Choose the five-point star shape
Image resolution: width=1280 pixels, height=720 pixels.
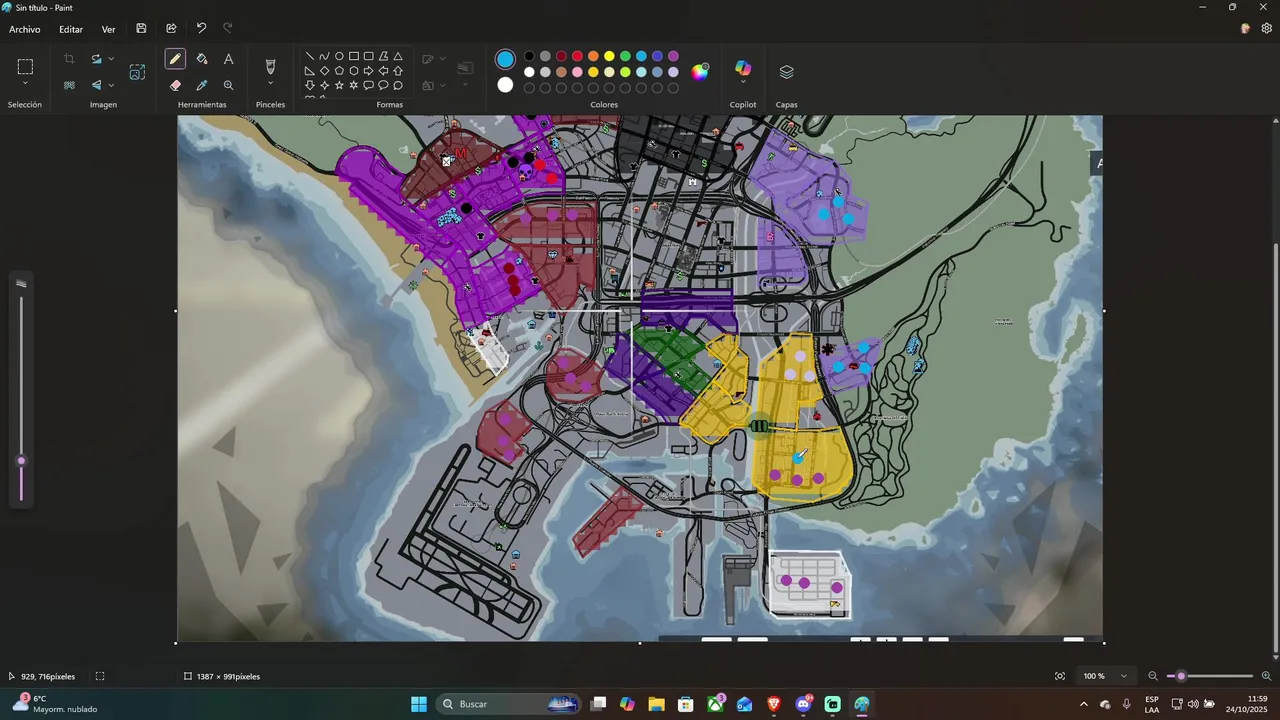coord(339,86)
